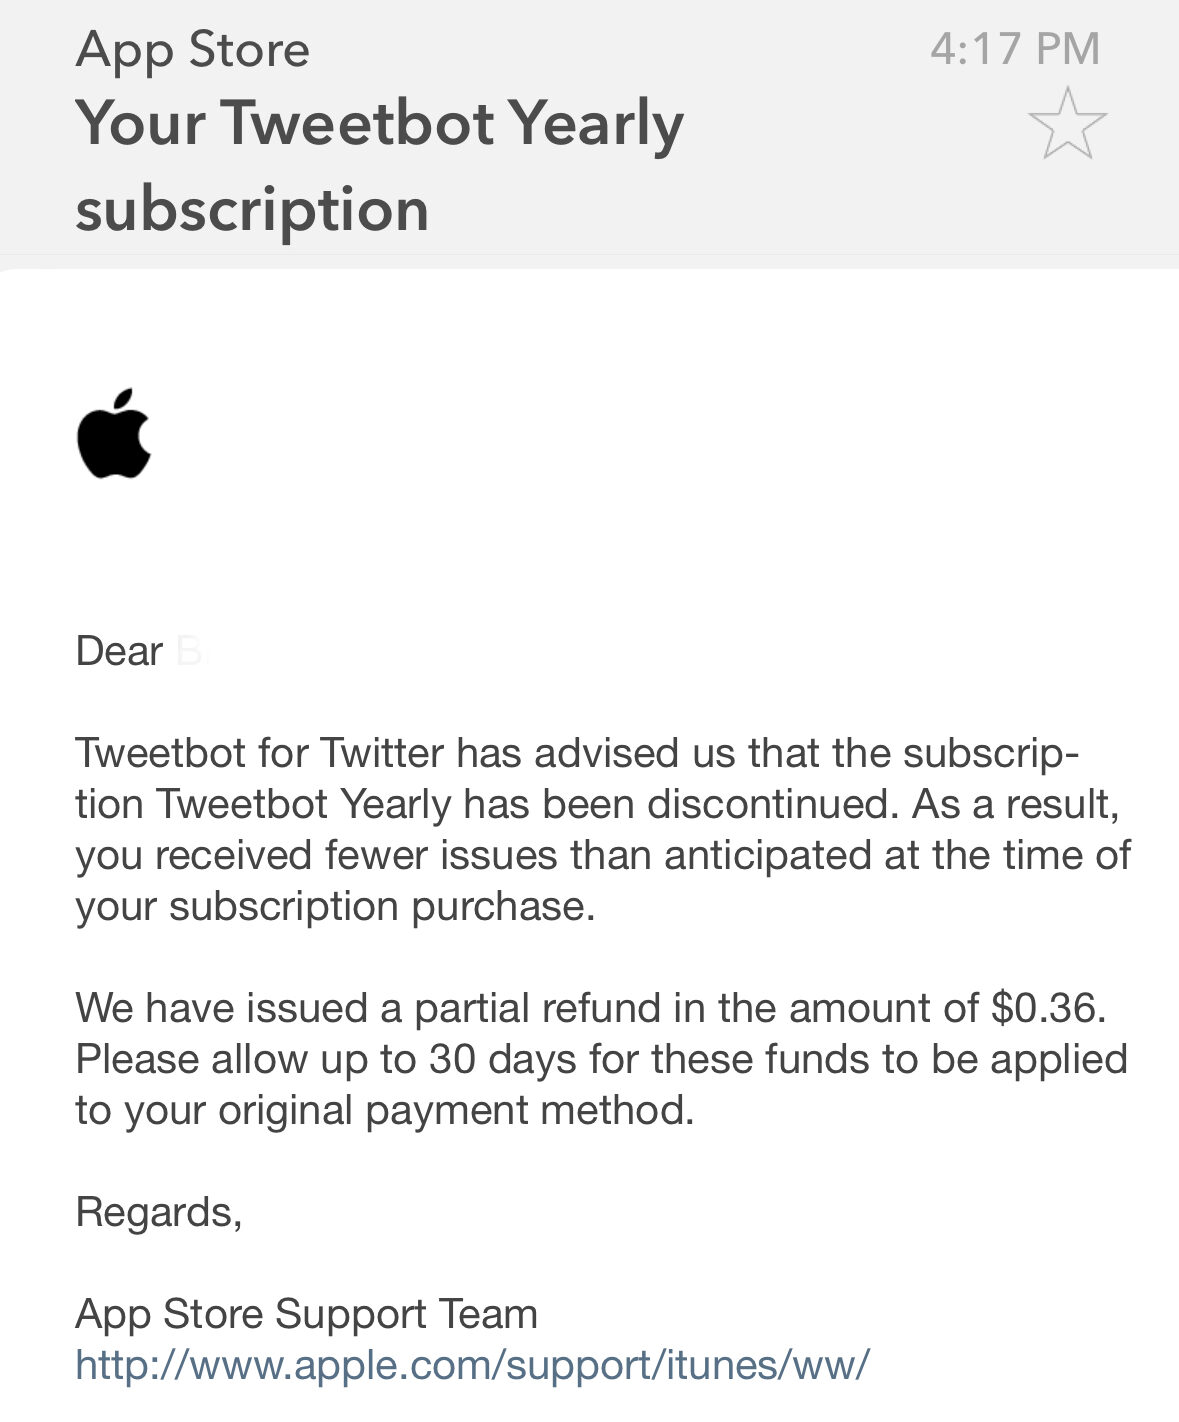The width and height of the screenshot is (1179, 1422).
Task: Tap the Apple logo image
Action: coord(114,433)
